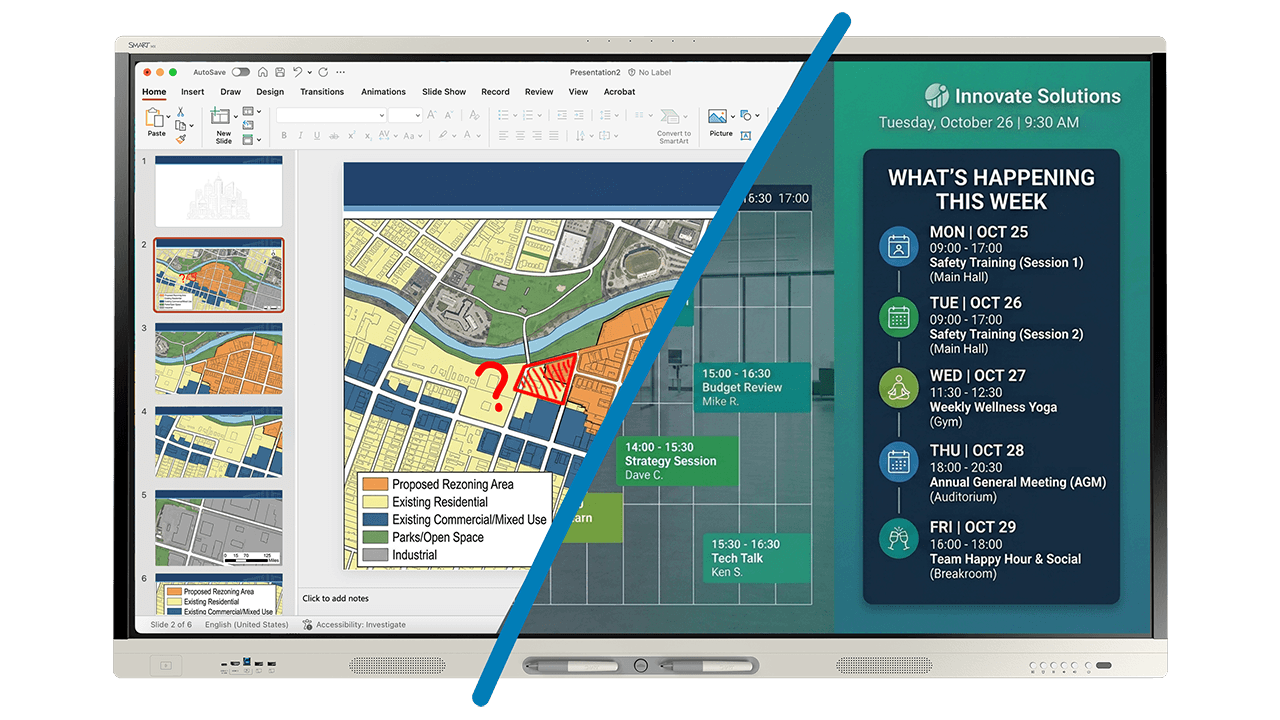The image size is (1280, 720).
Task: Click English (United States) language status
Action: (247, 625)
